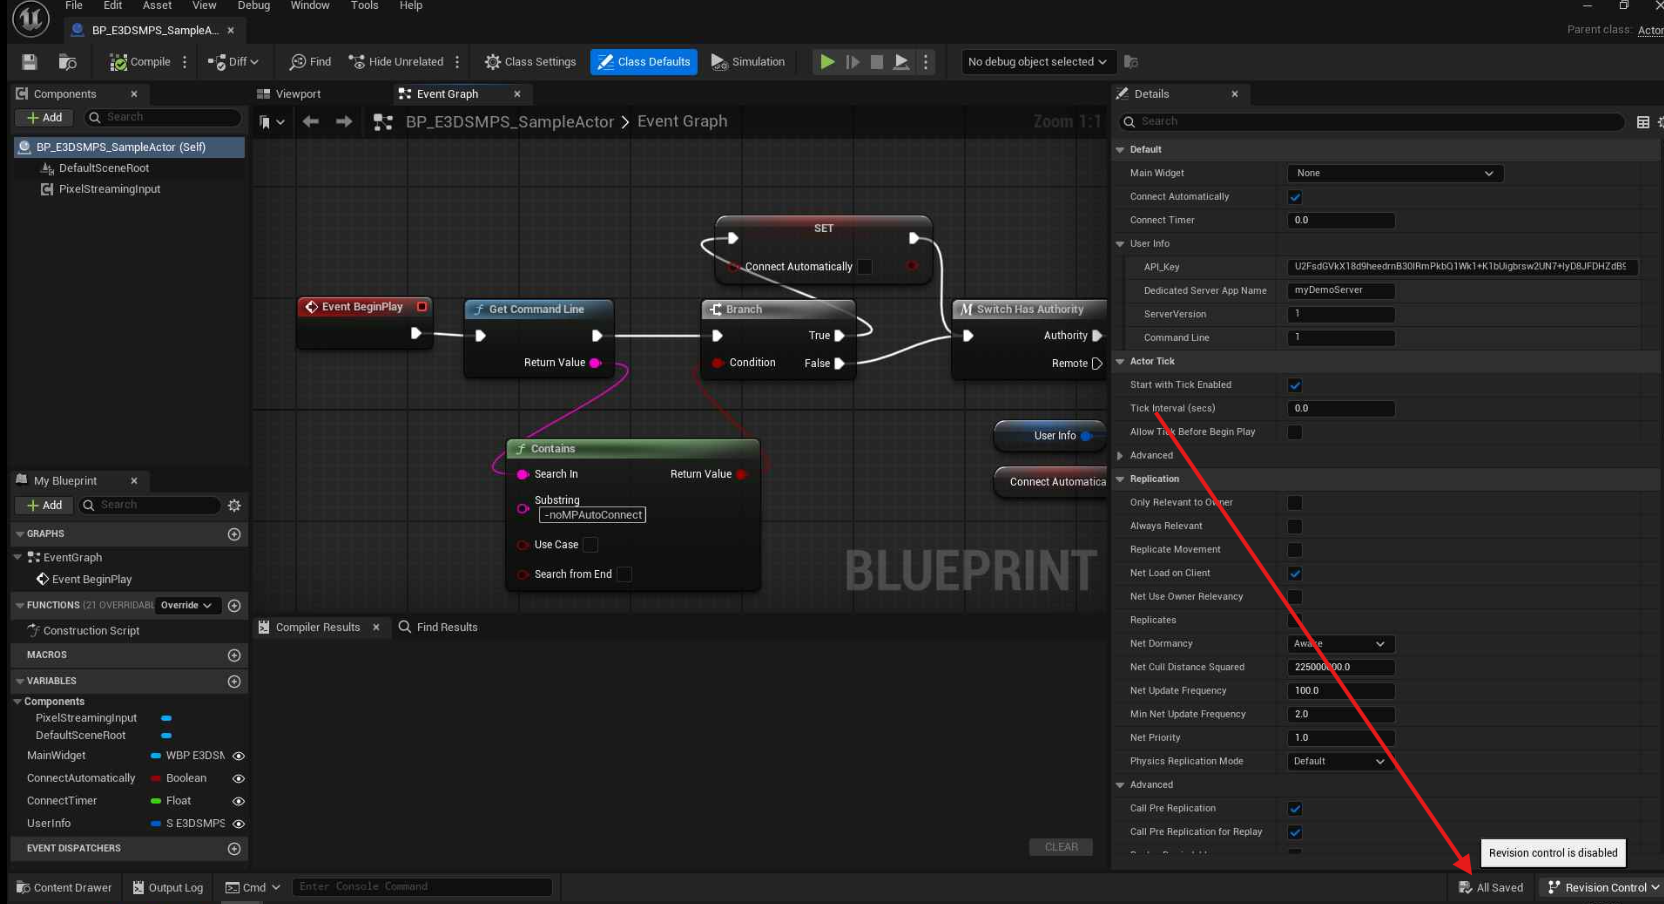
Task: Click the Stop simulation icon
Action: (877, 62)
